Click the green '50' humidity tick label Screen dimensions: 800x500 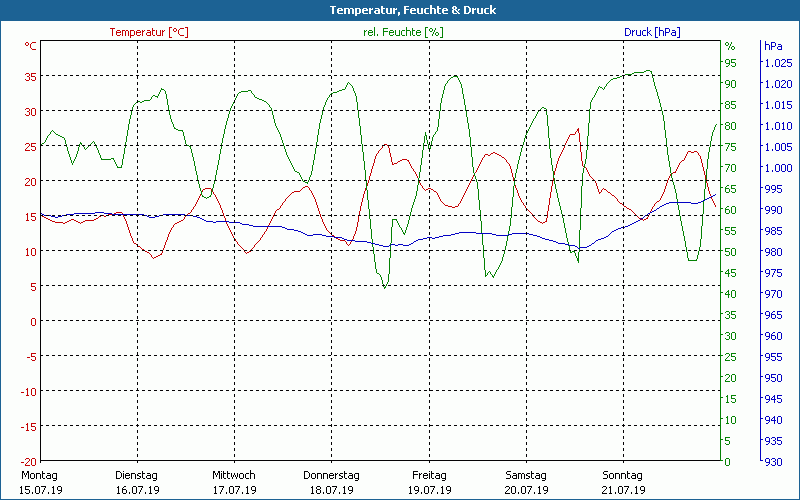[x=731, y=252]
